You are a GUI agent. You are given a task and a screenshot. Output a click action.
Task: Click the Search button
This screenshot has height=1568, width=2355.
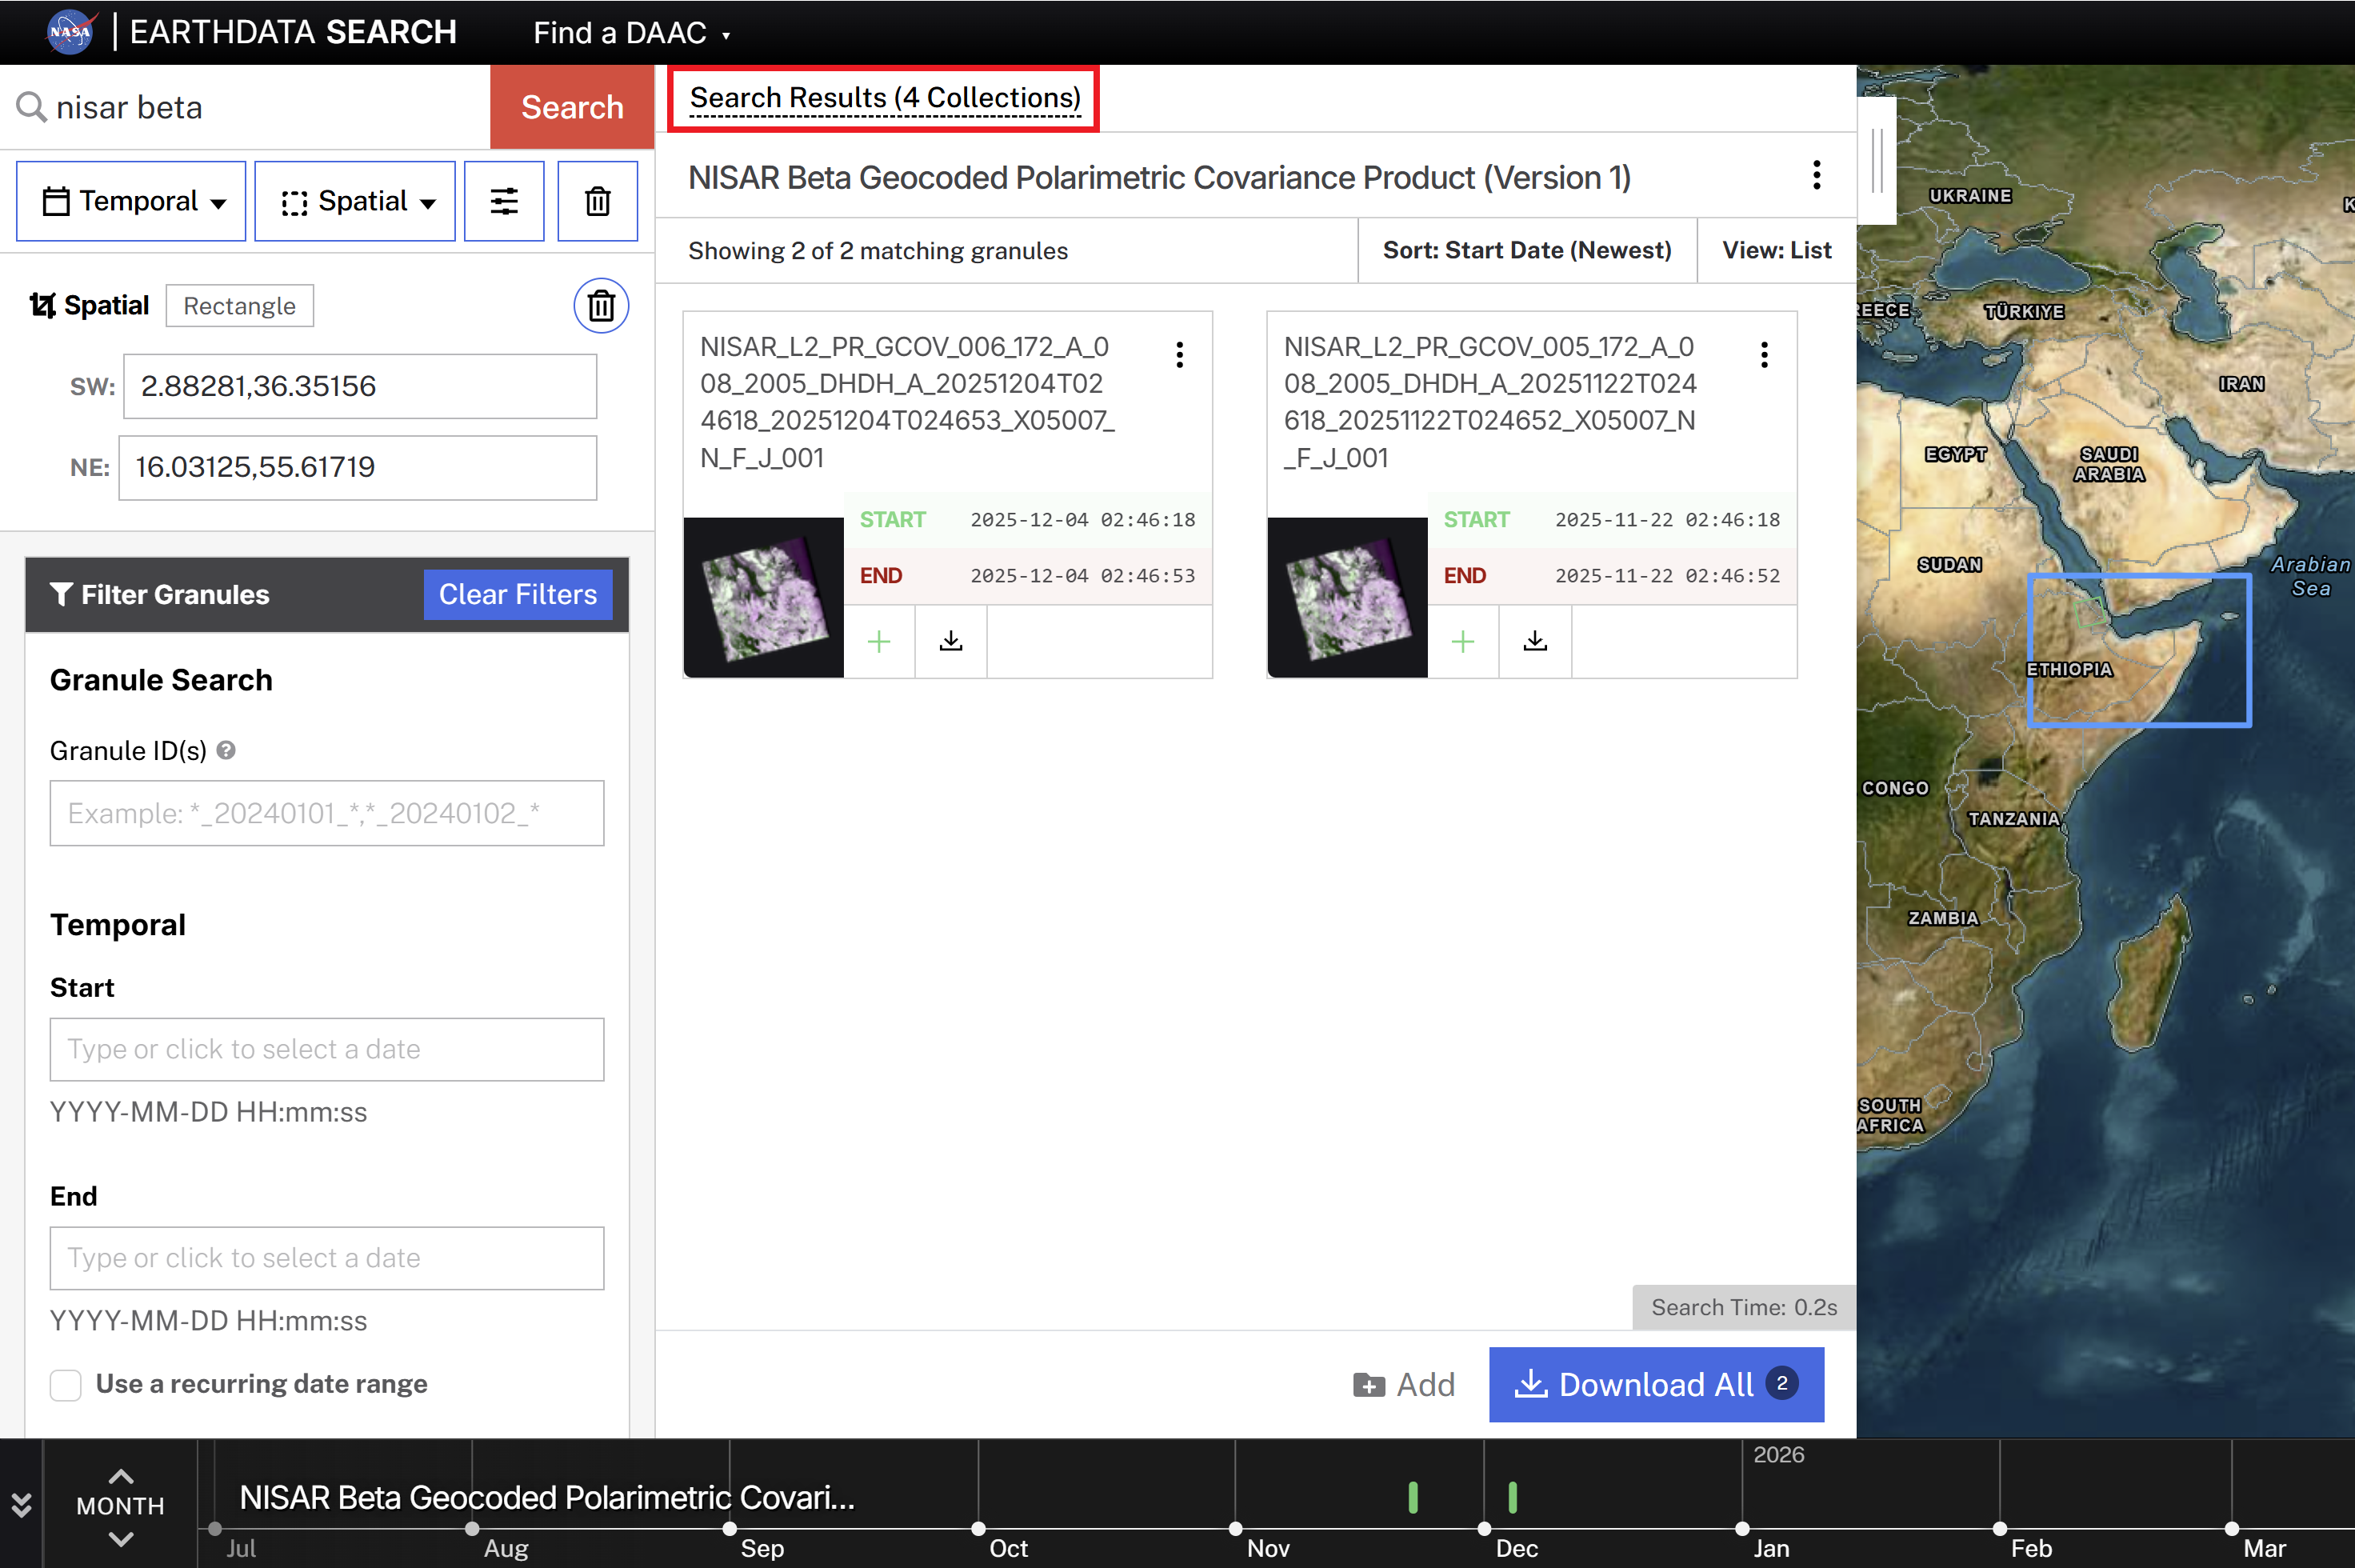(571, 107)
